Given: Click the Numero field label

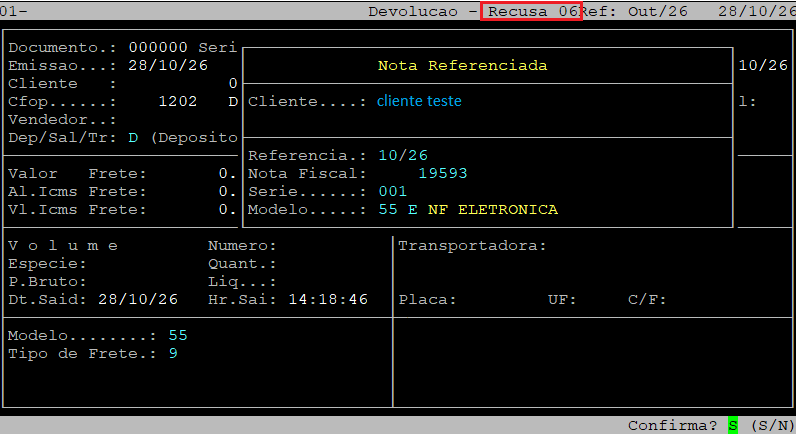Looking at the screenshot, I should 242,246.
